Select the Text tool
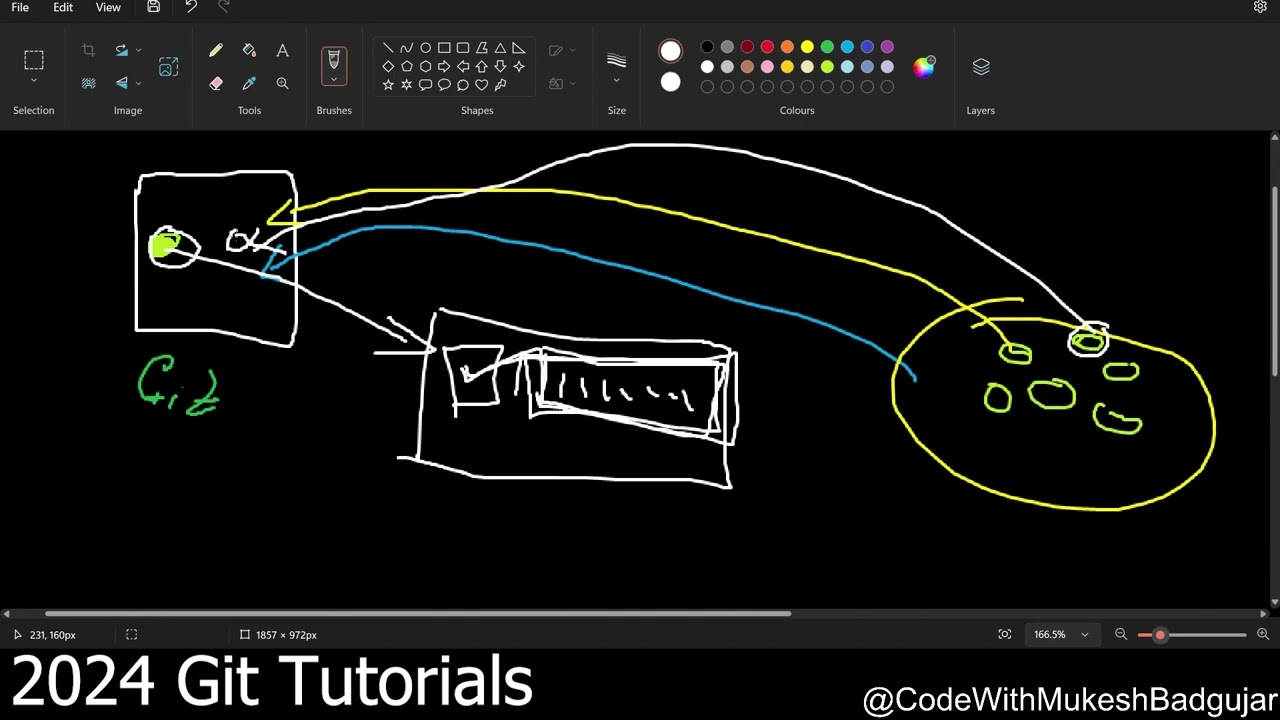The image size is (1280, 720). tap(282, 50)
